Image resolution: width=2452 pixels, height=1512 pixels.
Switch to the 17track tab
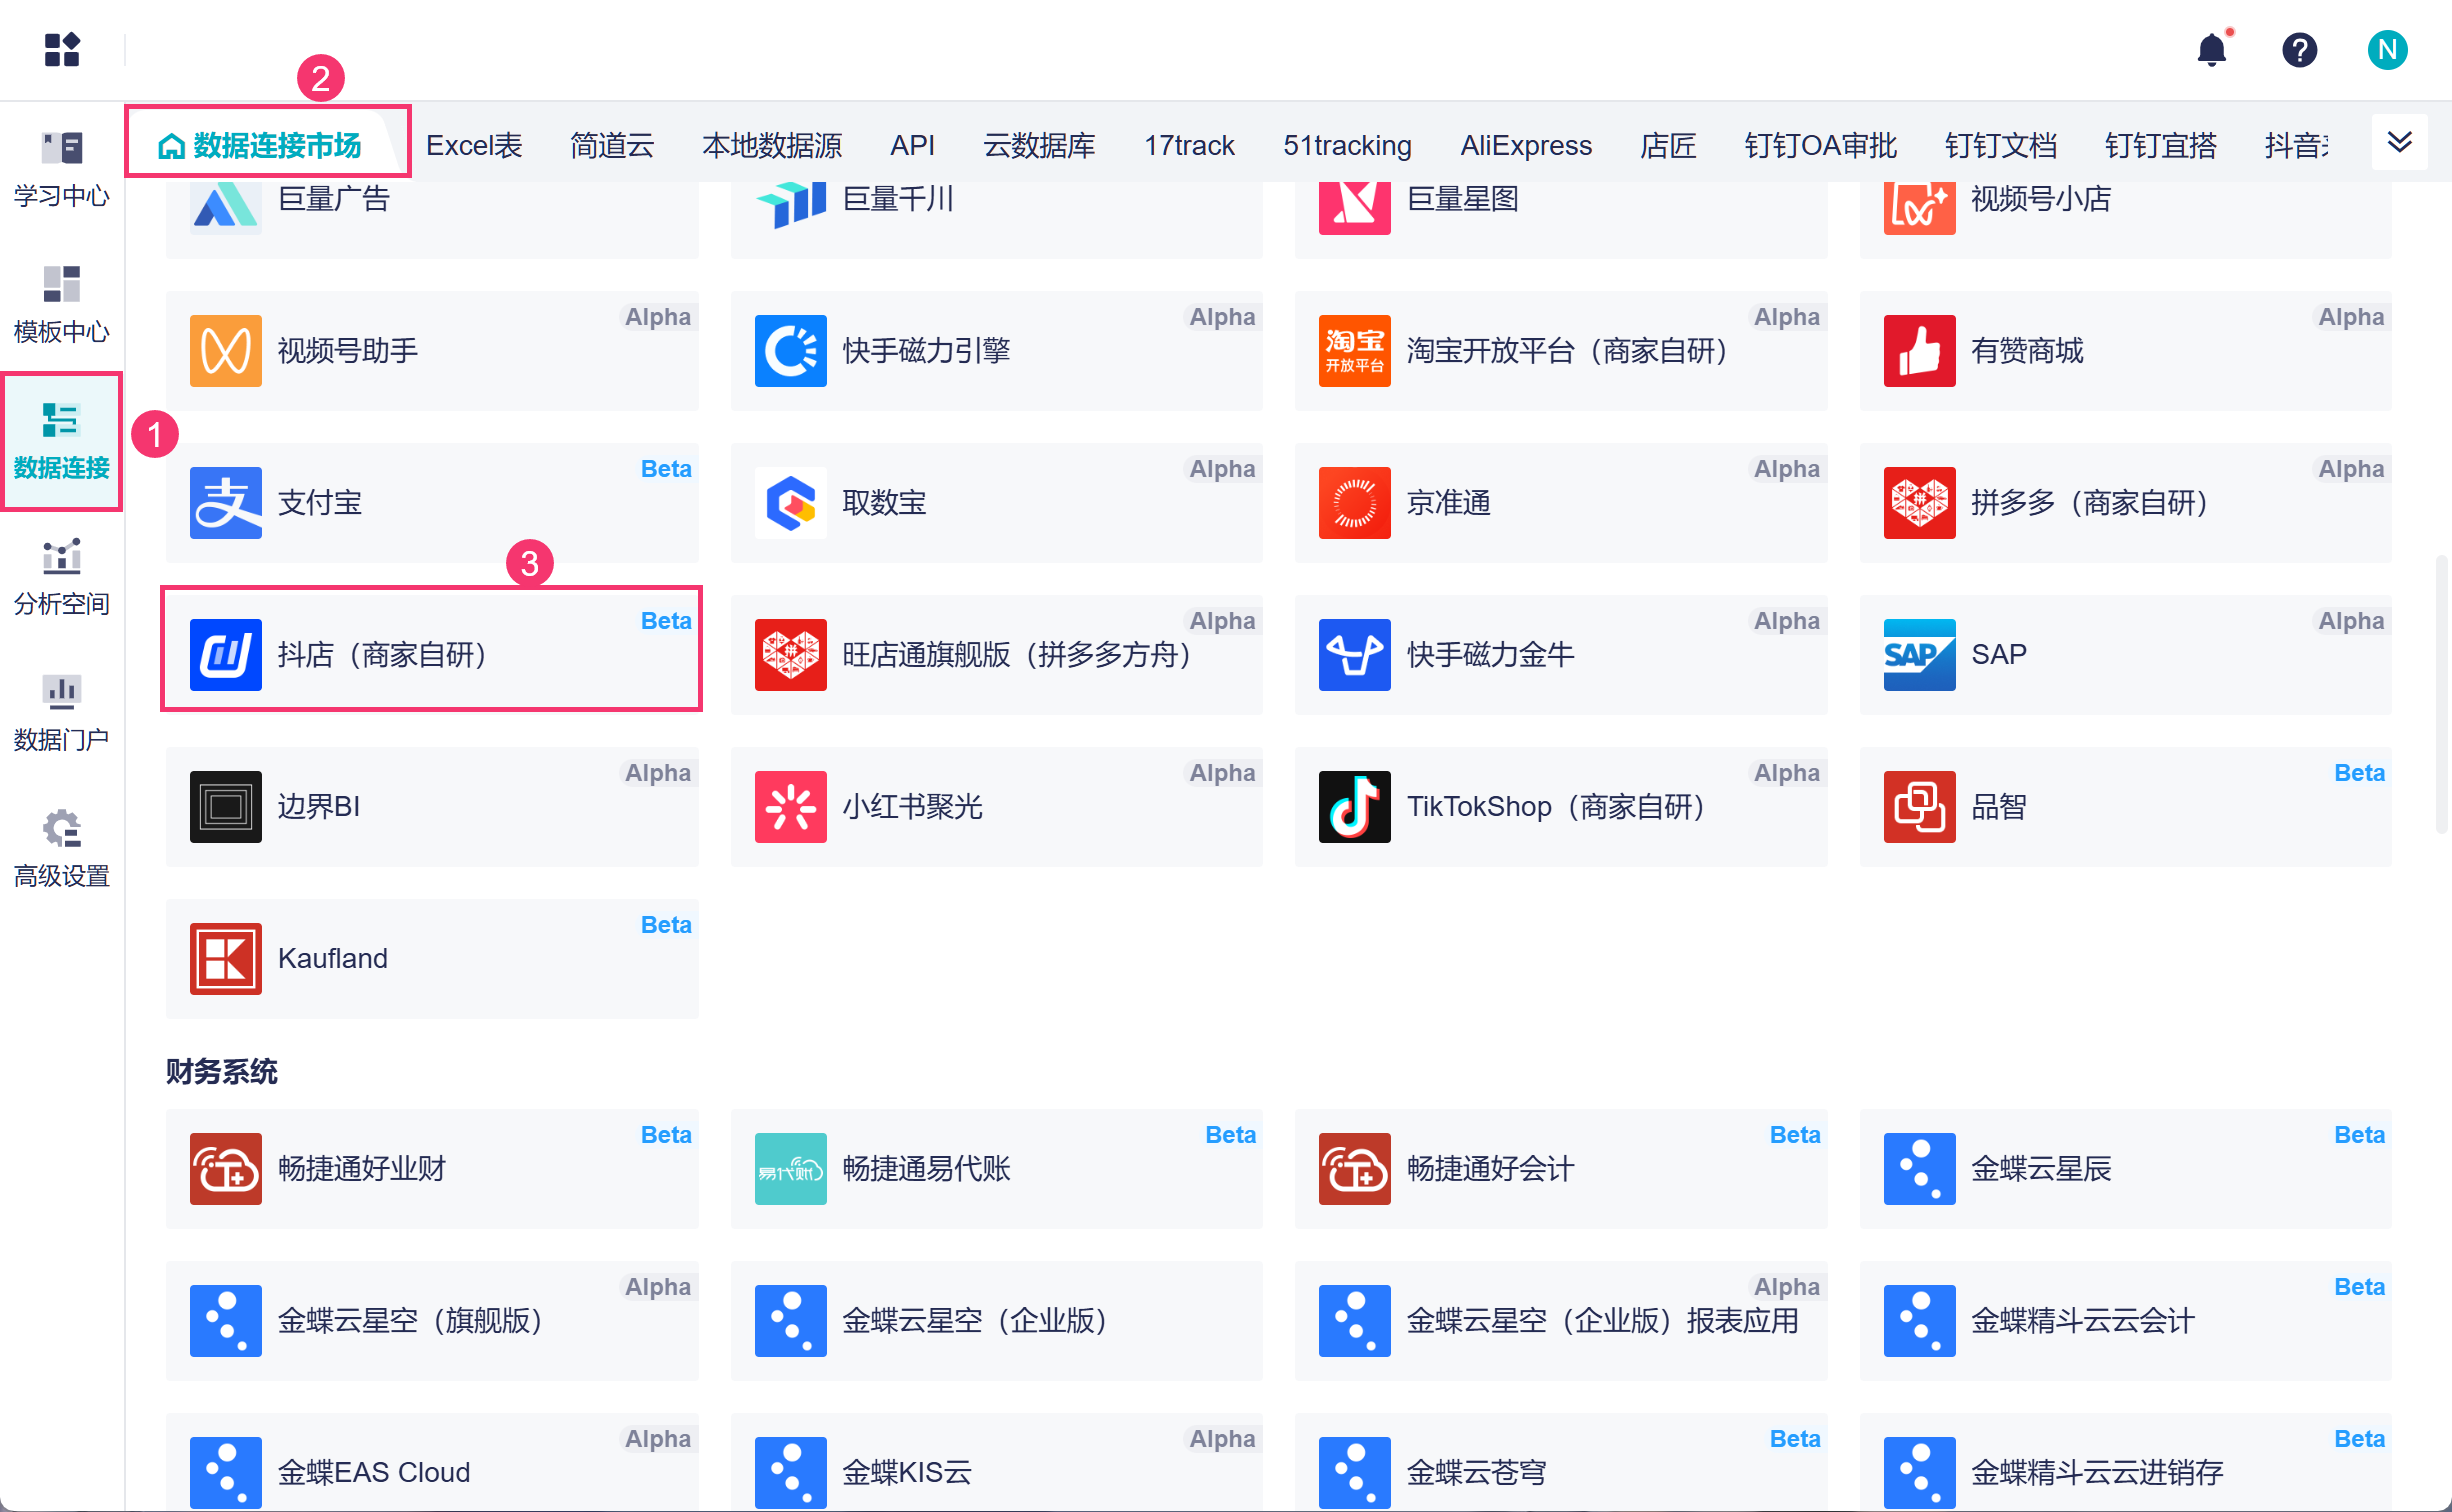coord(1189,146)
